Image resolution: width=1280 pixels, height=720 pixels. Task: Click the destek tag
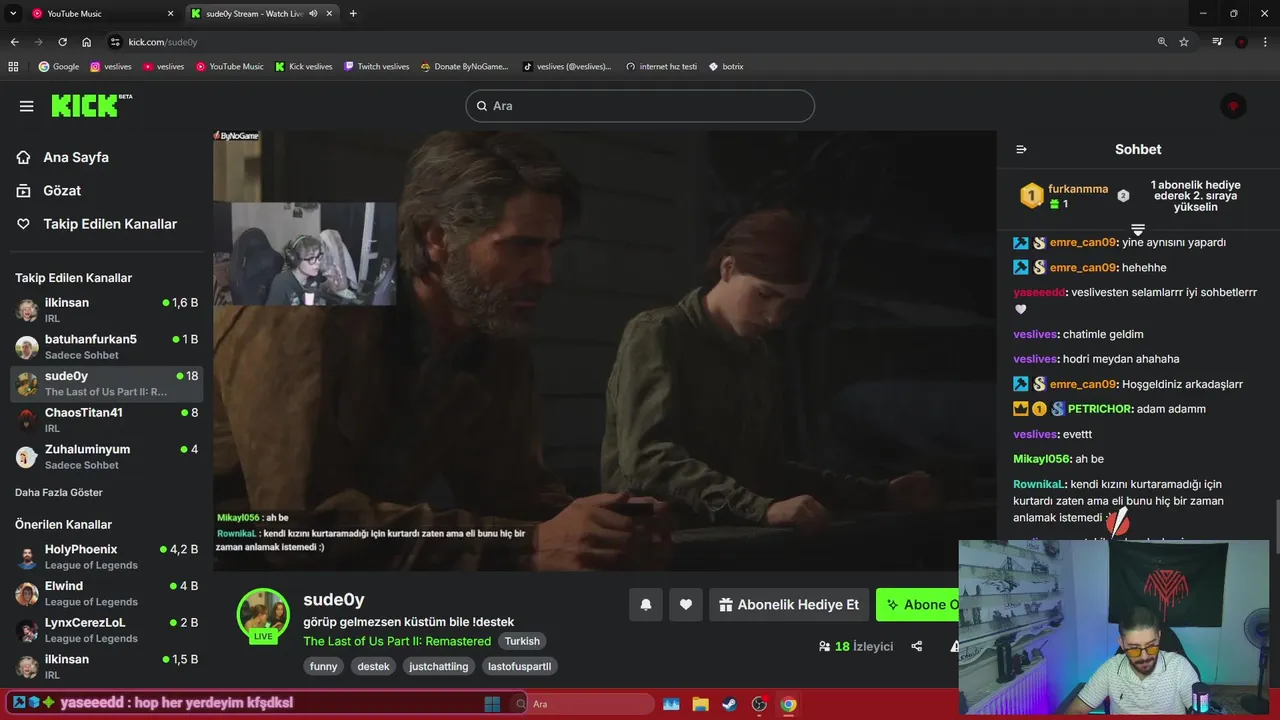coord(373,666)
